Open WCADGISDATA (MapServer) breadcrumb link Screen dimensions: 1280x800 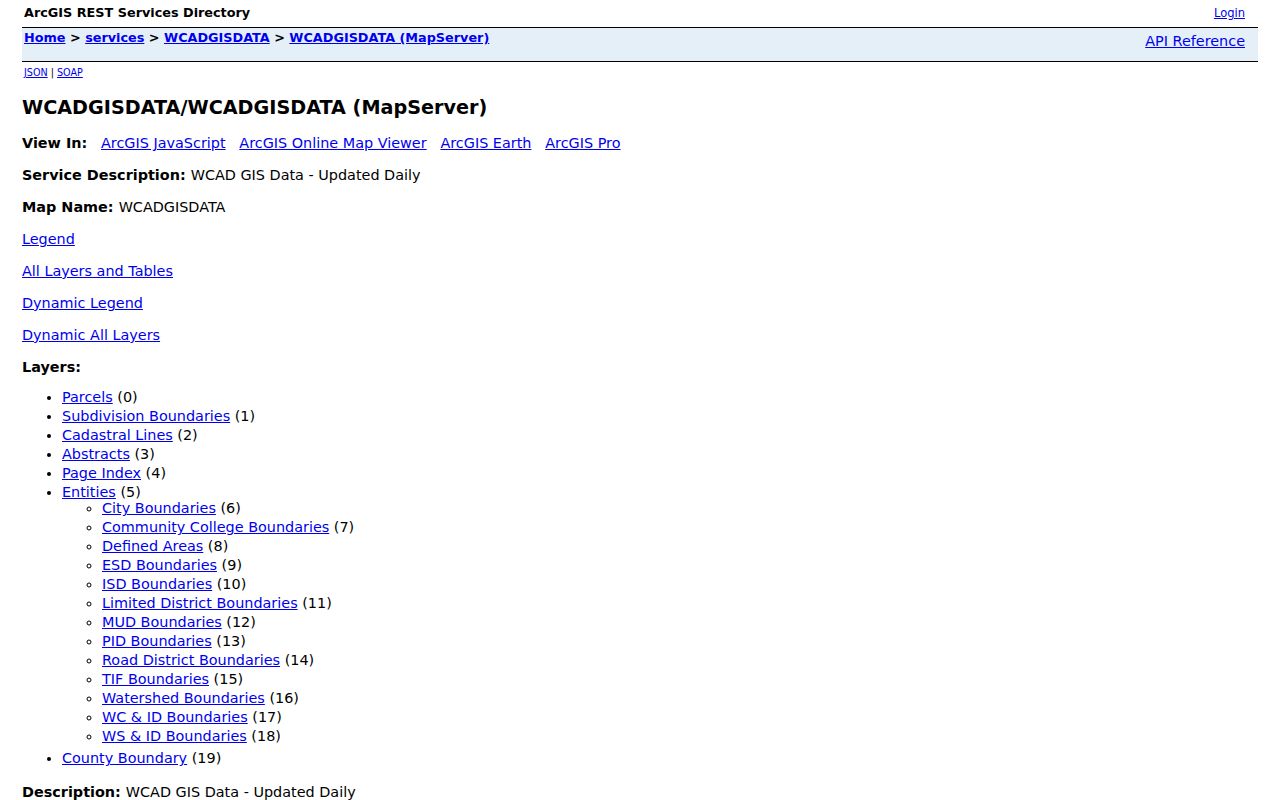(x=389, y=38)
